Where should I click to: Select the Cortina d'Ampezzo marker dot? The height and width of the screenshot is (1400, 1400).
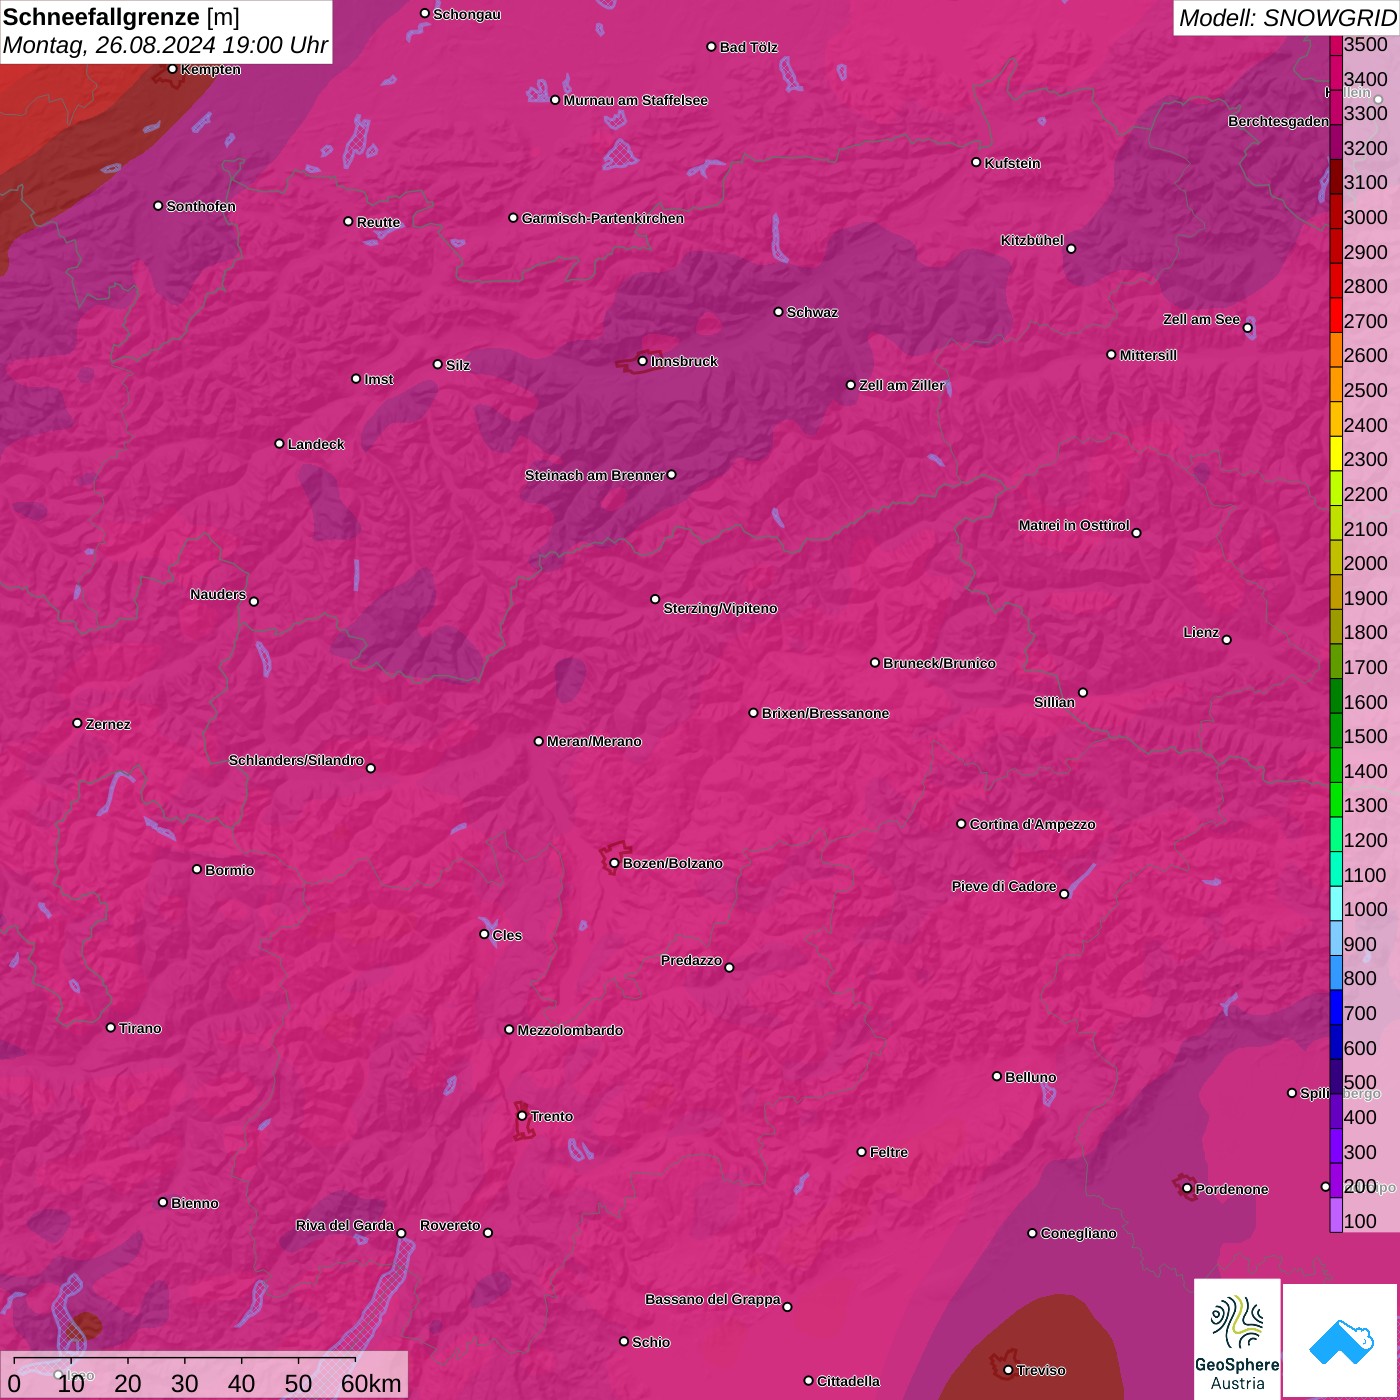point(961,824)
